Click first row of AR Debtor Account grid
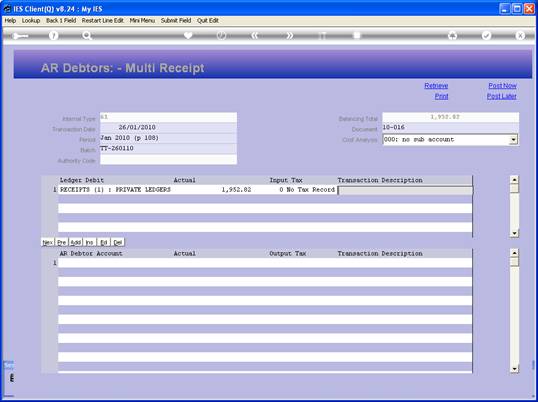Image resolution: width=538 pixels, height=402 pixels. (265, 263)
